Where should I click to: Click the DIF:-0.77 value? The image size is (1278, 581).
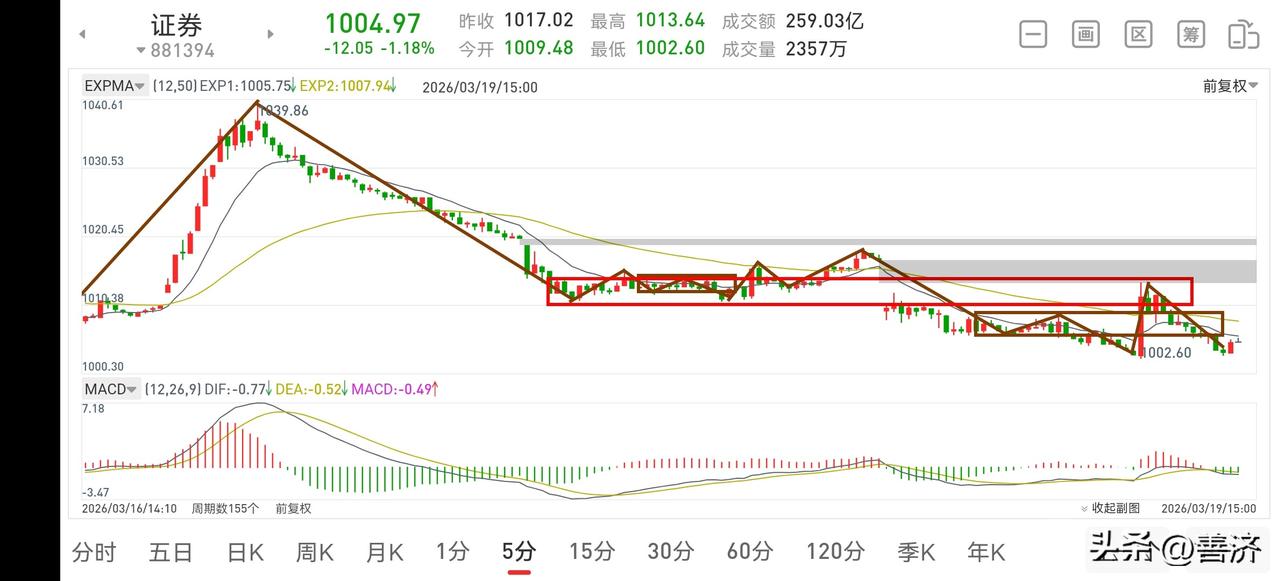tap(237, 389)
